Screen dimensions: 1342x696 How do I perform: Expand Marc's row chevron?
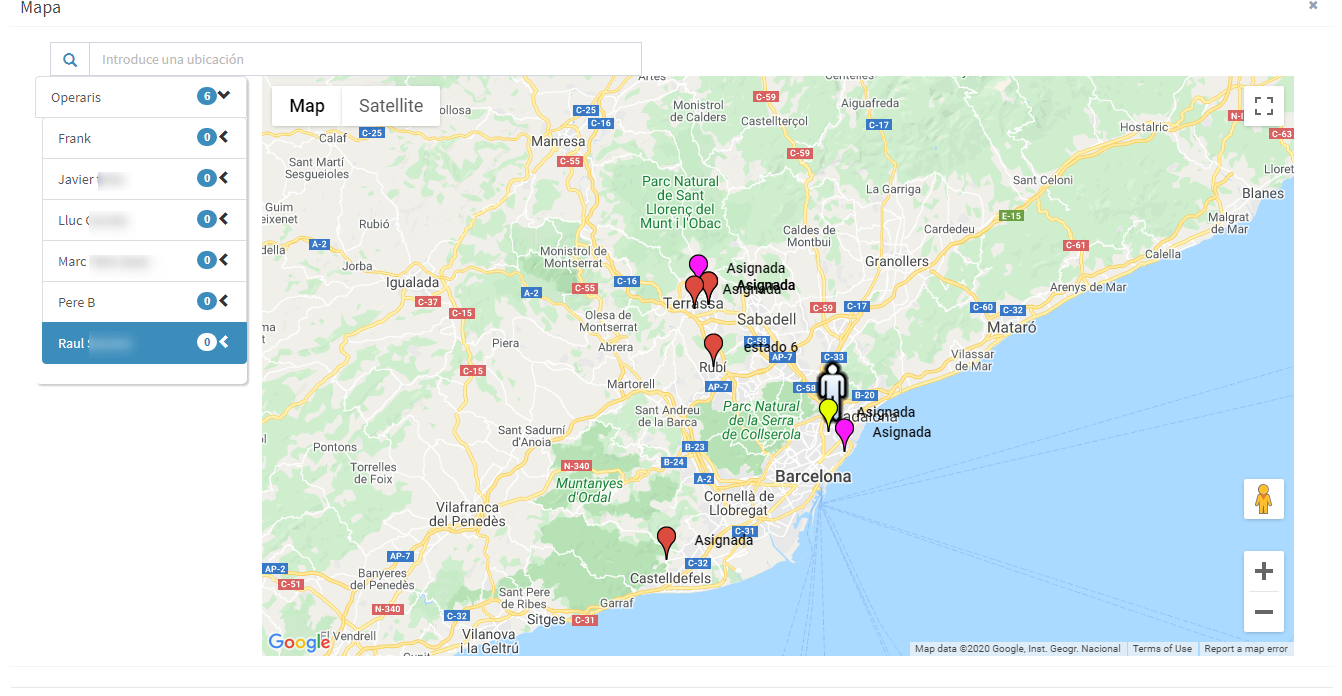224,260
